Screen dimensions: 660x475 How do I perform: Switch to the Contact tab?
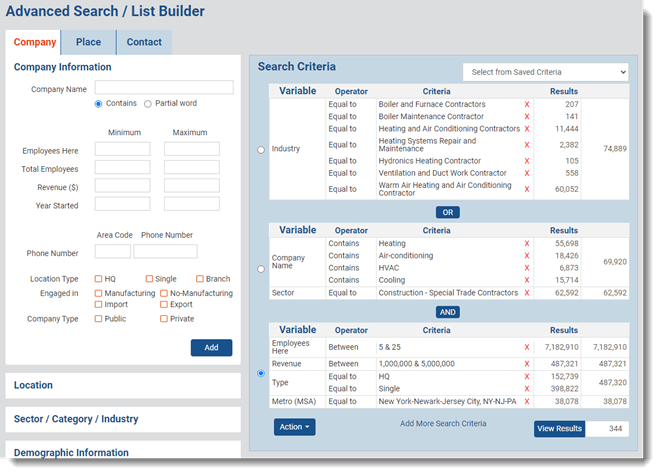click(x=144, y=42)
